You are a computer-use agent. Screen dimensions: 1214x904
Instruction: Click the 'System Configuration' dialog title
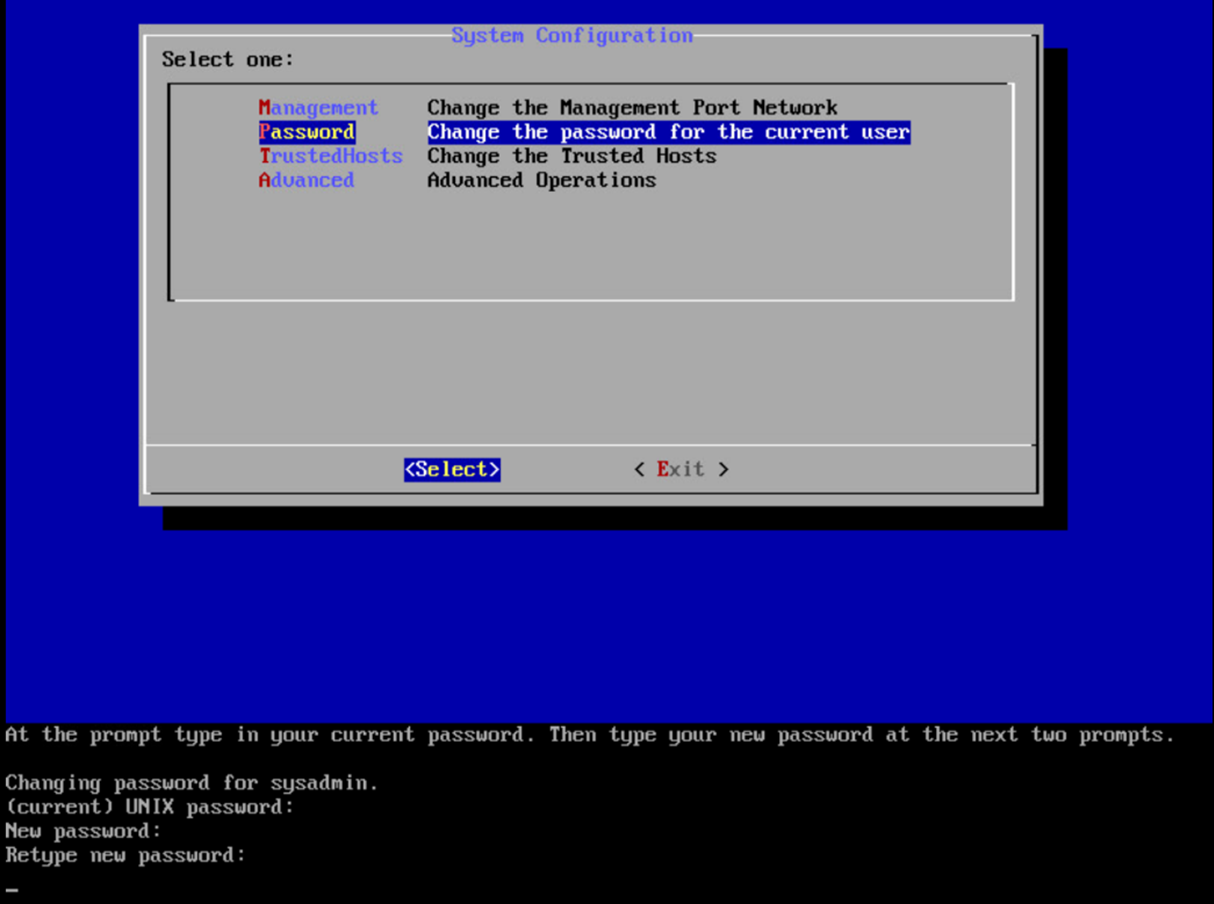tap(571, 35)
